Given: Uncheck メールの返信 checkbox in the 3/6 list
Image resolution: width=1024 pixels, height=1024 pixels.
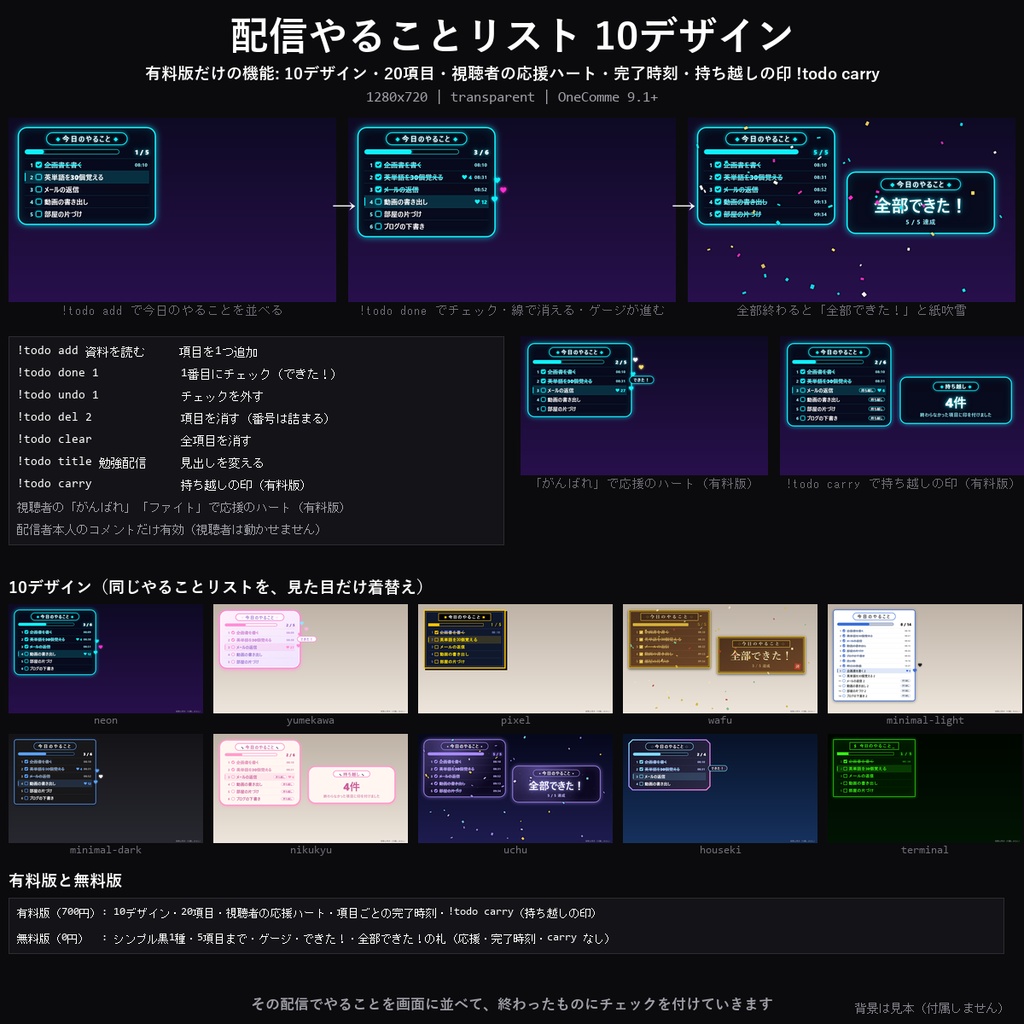Looking at the screenshot, I should click(x=378, y=189).
